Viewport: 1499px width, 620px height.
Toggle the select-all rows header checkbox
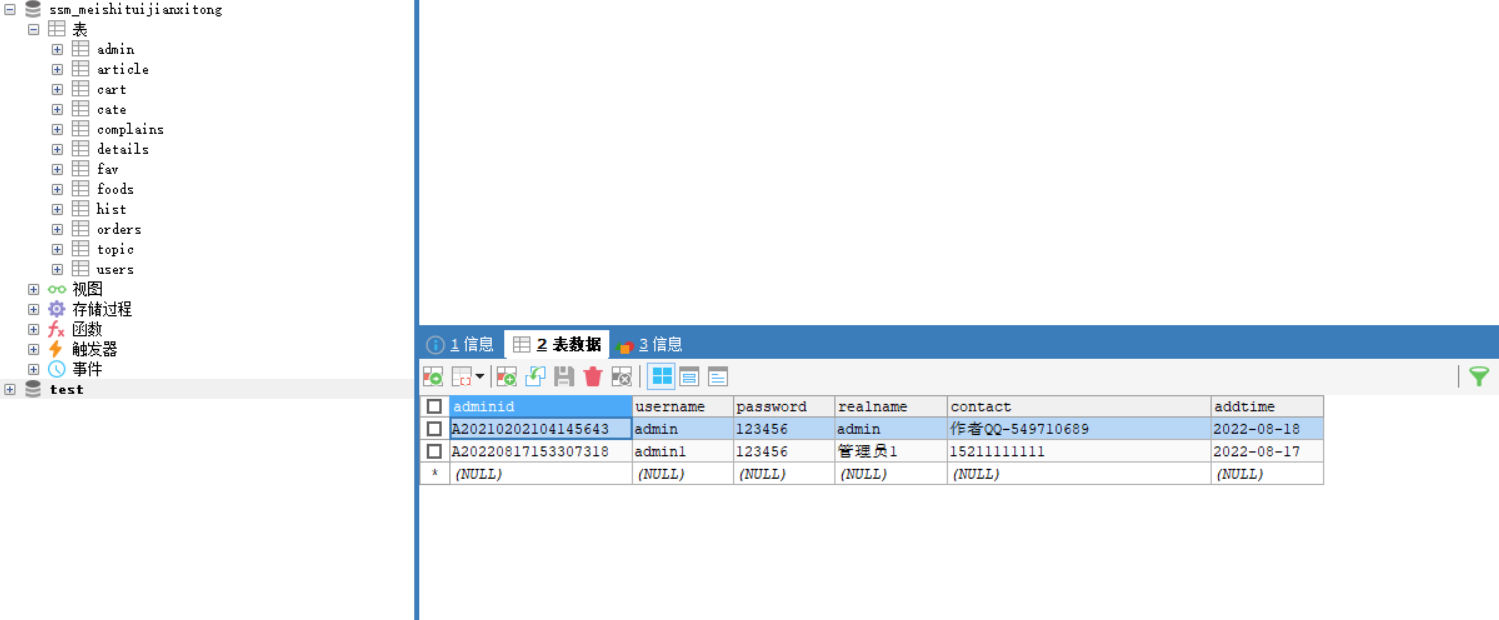[434, 407]
